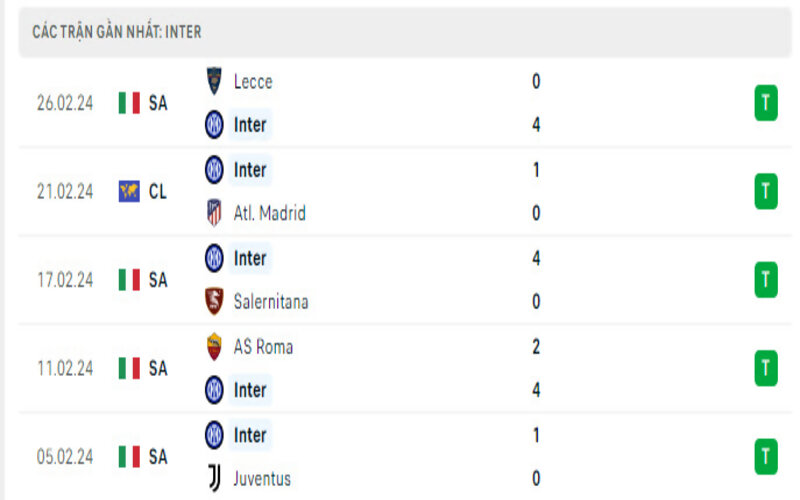Click the Italy flag beside 26.02.24
800x500 pixels.
tap(129, 103)
